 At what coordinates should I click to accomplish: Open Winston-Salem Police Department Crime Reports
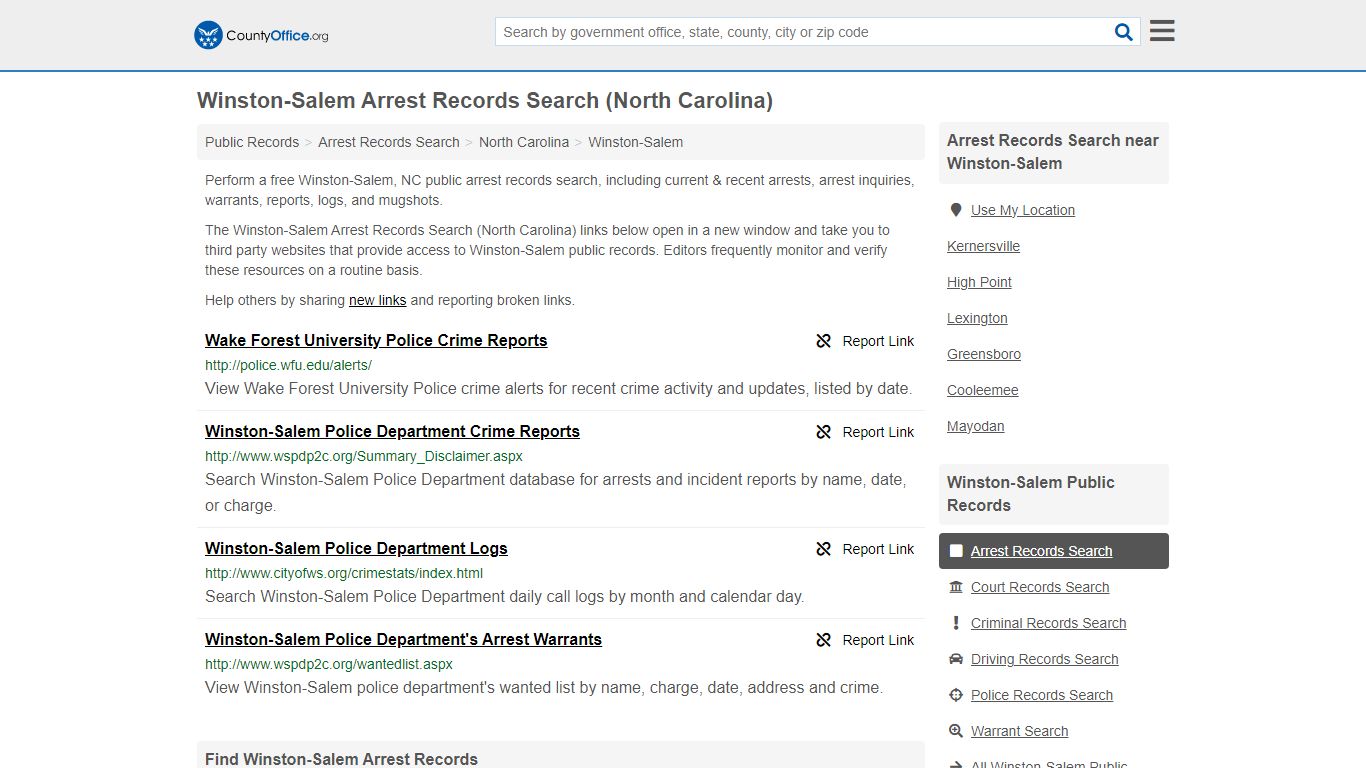(x=392, y=431)
